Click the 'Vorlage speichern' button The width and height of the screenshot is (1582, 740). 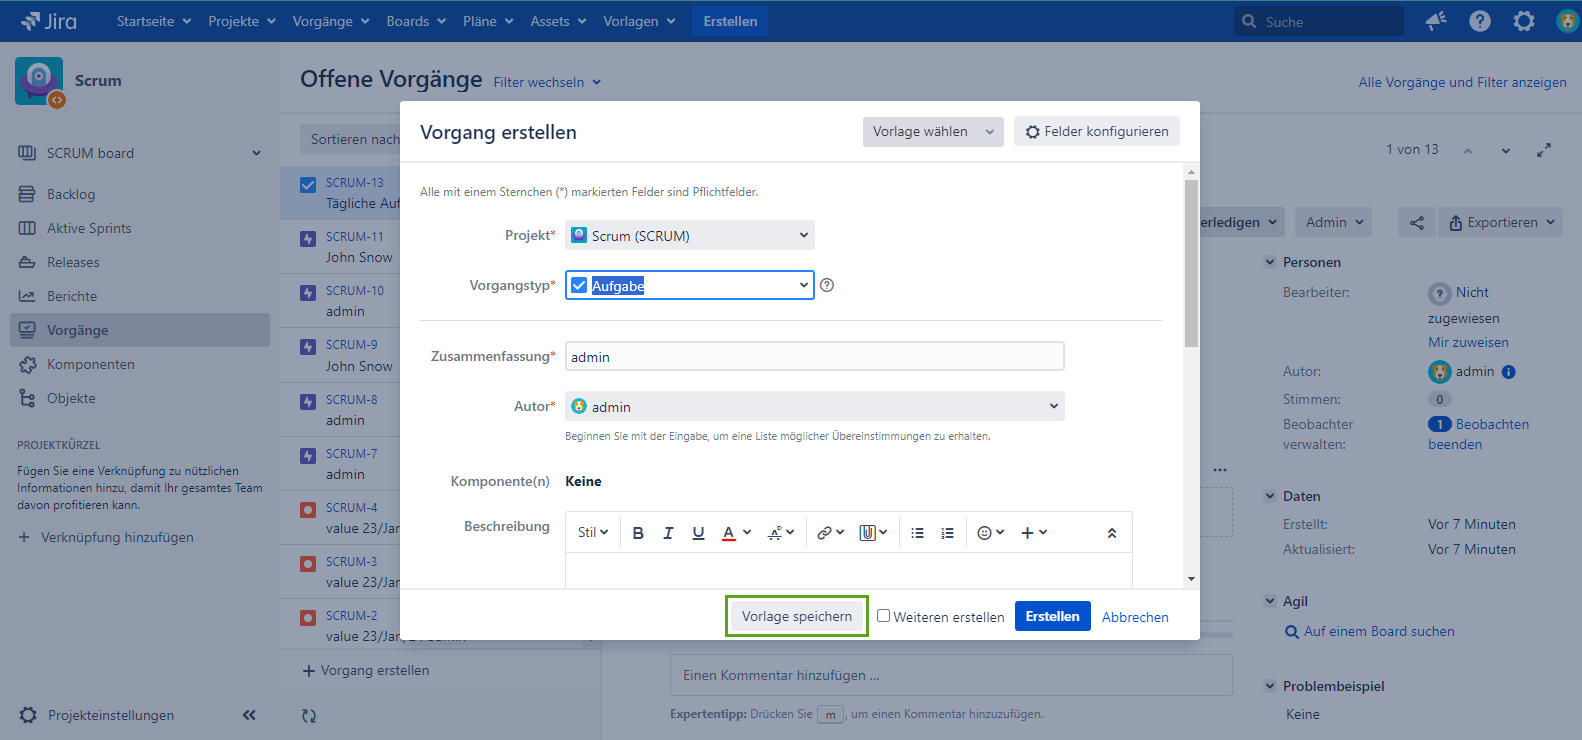click(796, 616)
